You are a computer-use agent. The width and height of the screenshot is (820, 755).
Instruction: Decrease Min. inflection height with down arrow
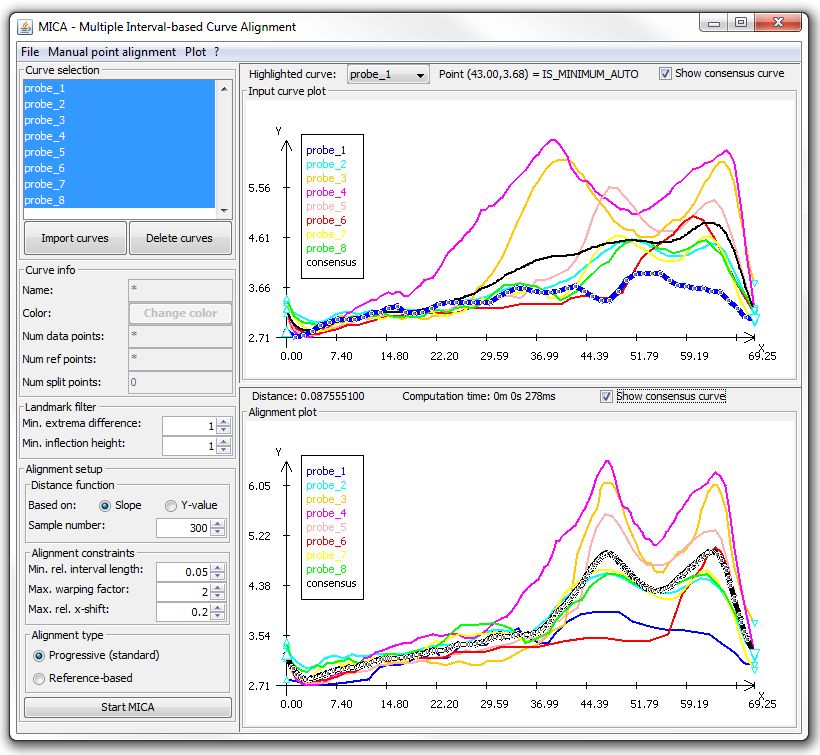224,450
